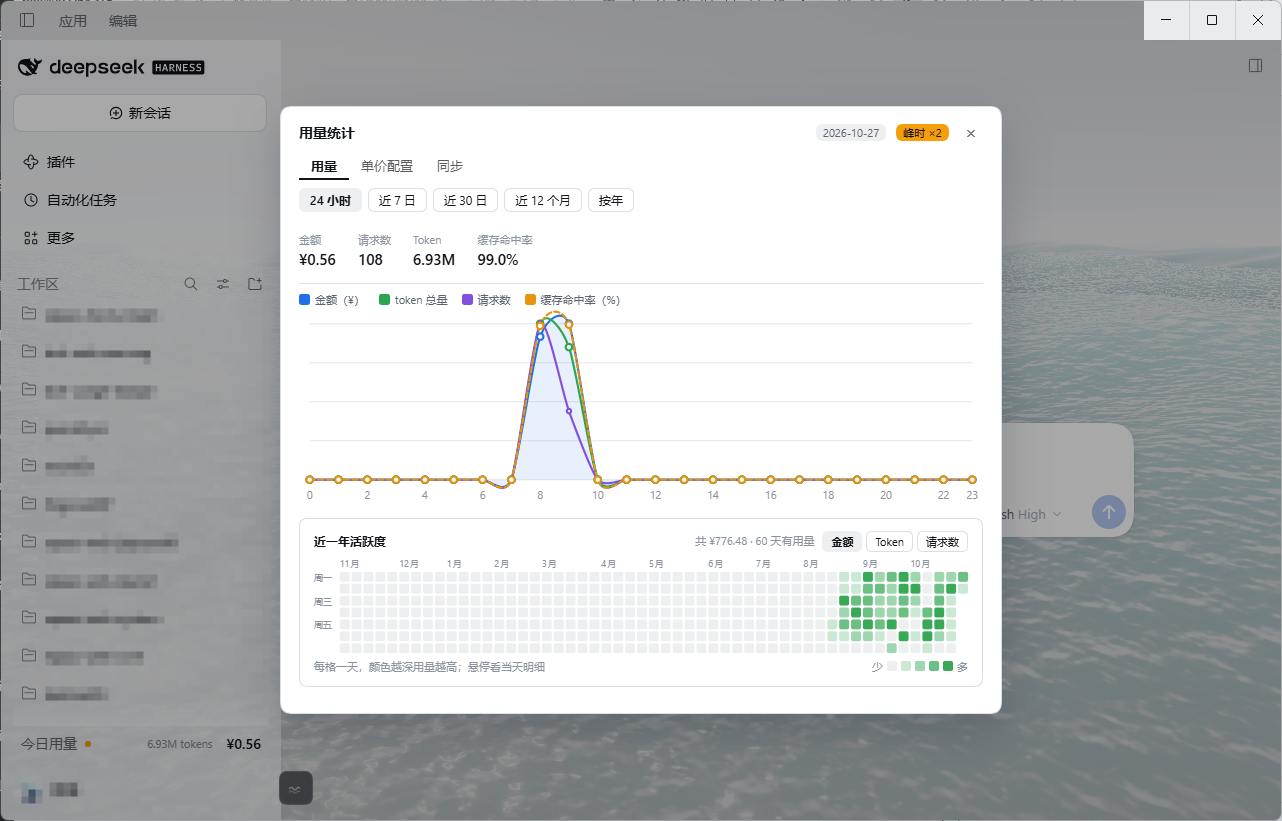Click the ¥0.56 amount in the dialog
Image resolution: width=1282 pixels, height=821 pixels.
tap(317, 260)
